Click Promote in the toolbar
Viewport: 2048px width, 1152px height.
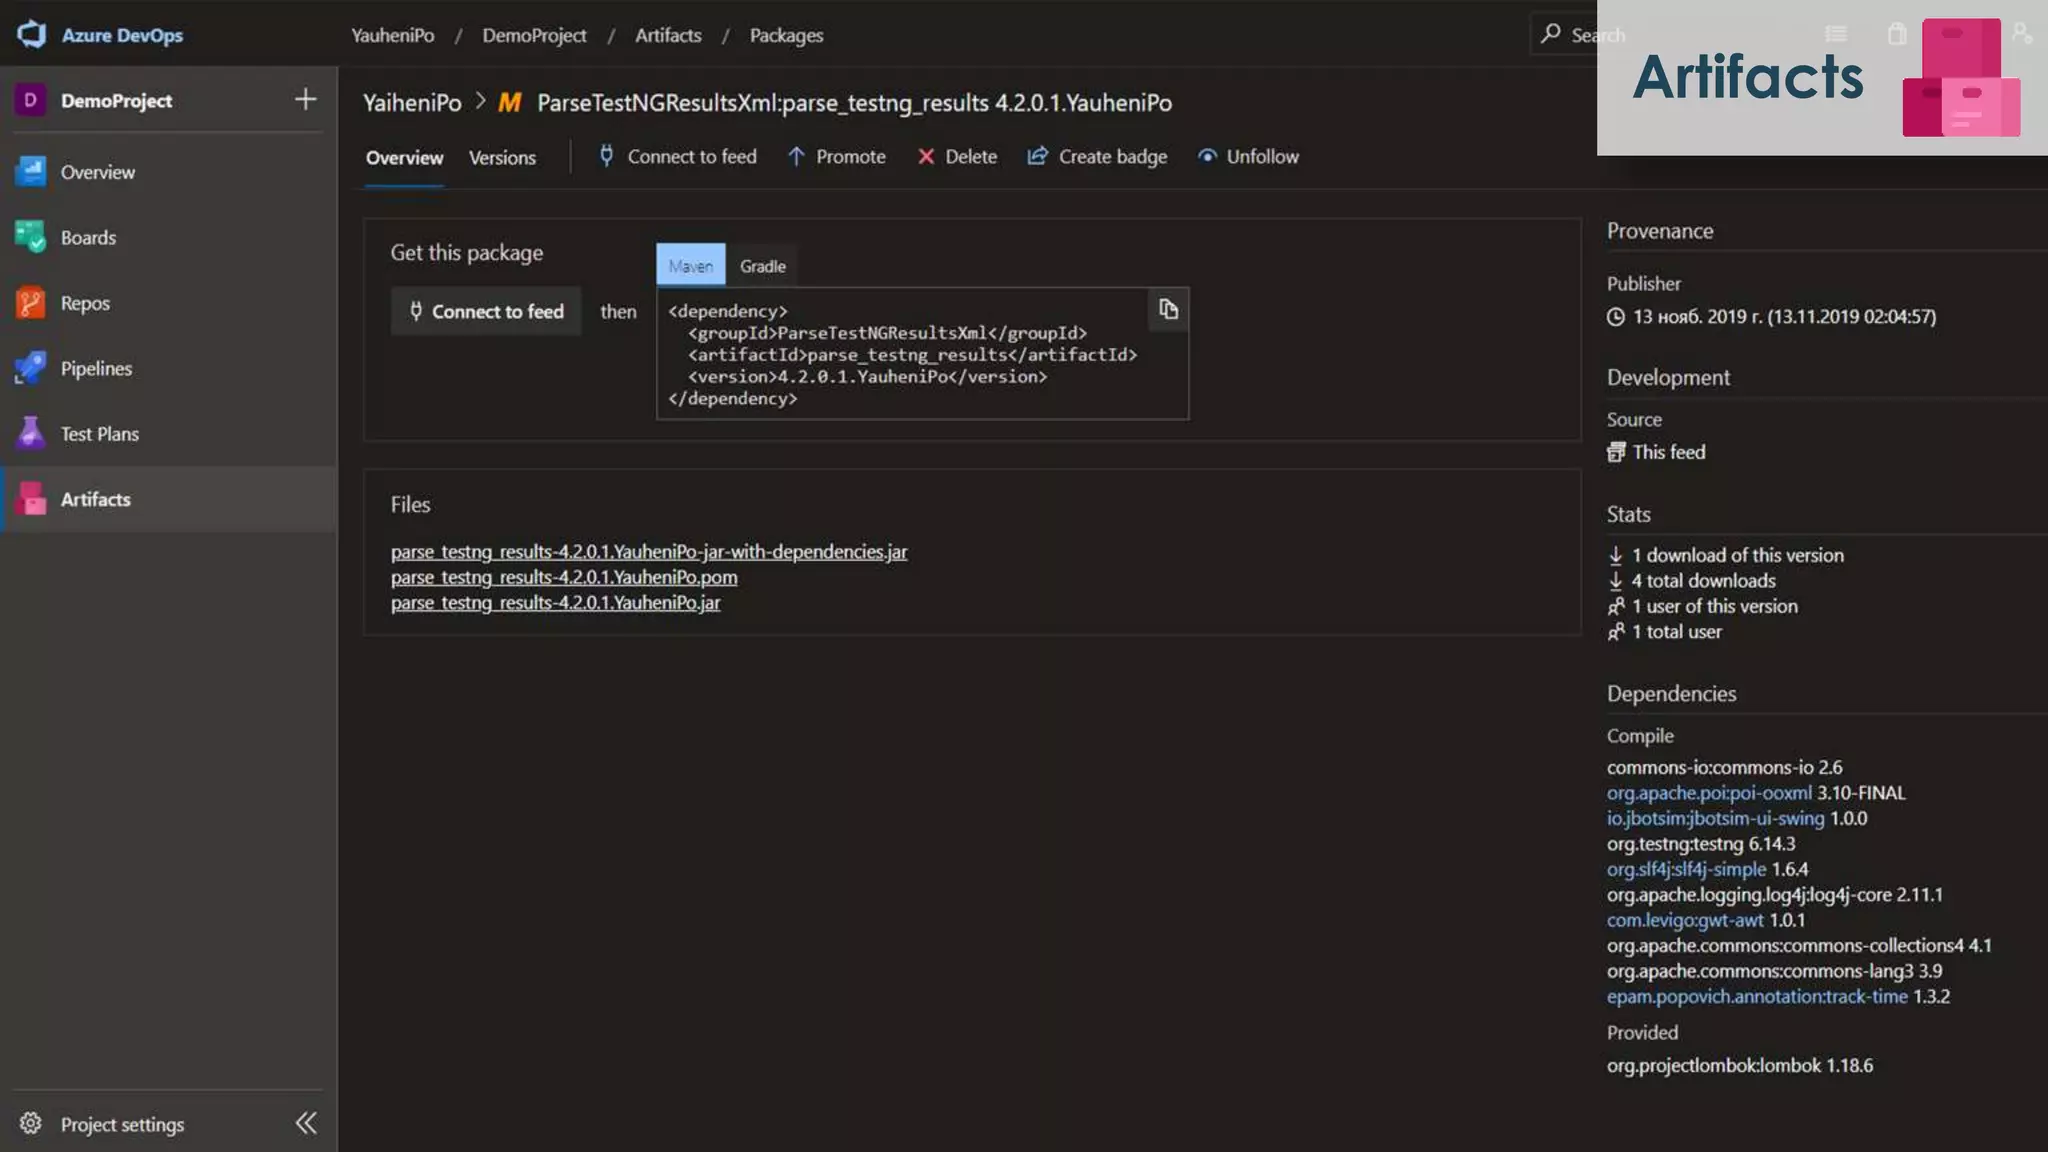point(837,157)
